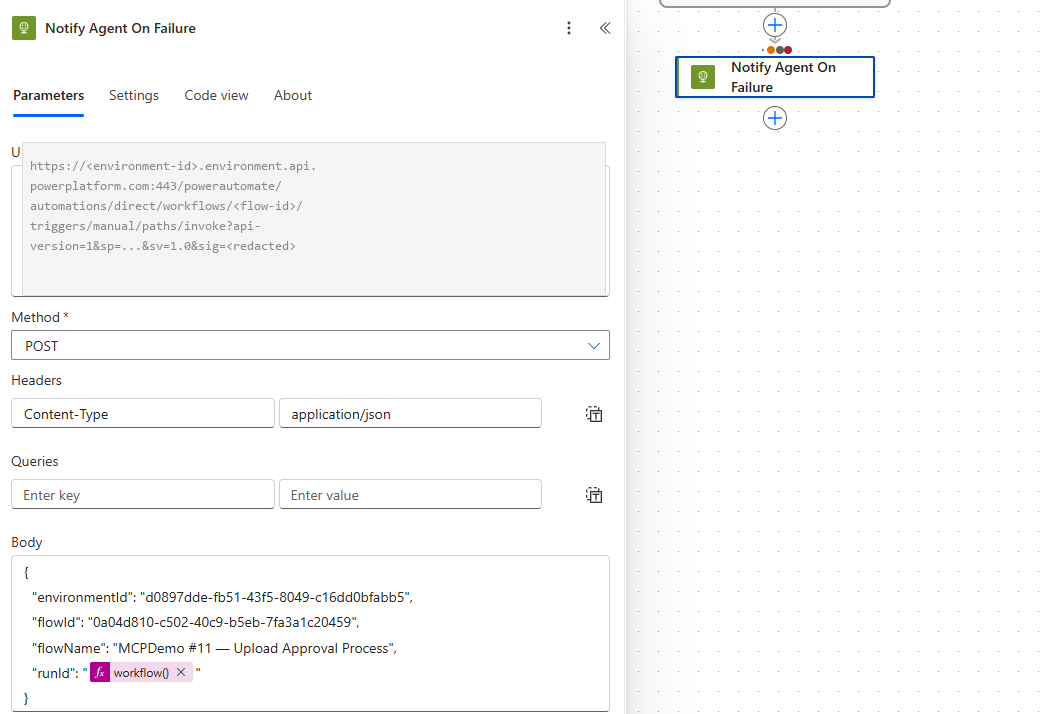Select the Parameters tab

48,95
